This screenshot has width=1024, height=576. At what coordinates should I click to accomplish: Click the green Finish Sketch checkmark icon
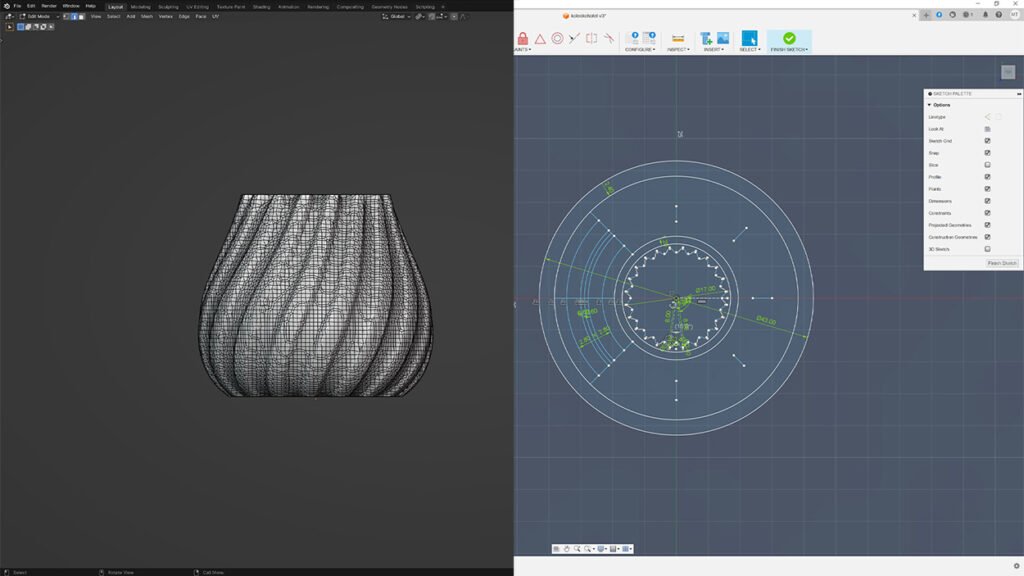point(789,37)
